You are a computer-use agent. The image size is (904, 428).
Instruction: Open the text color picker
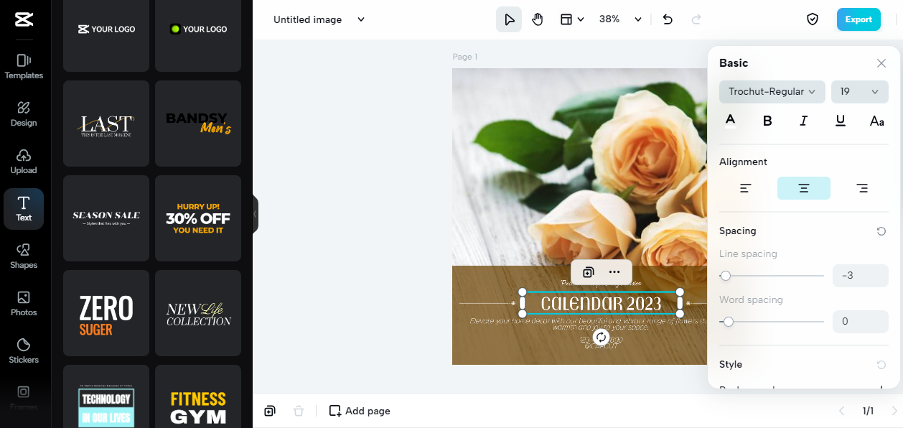pyautogui.click(x=730, y=121)
